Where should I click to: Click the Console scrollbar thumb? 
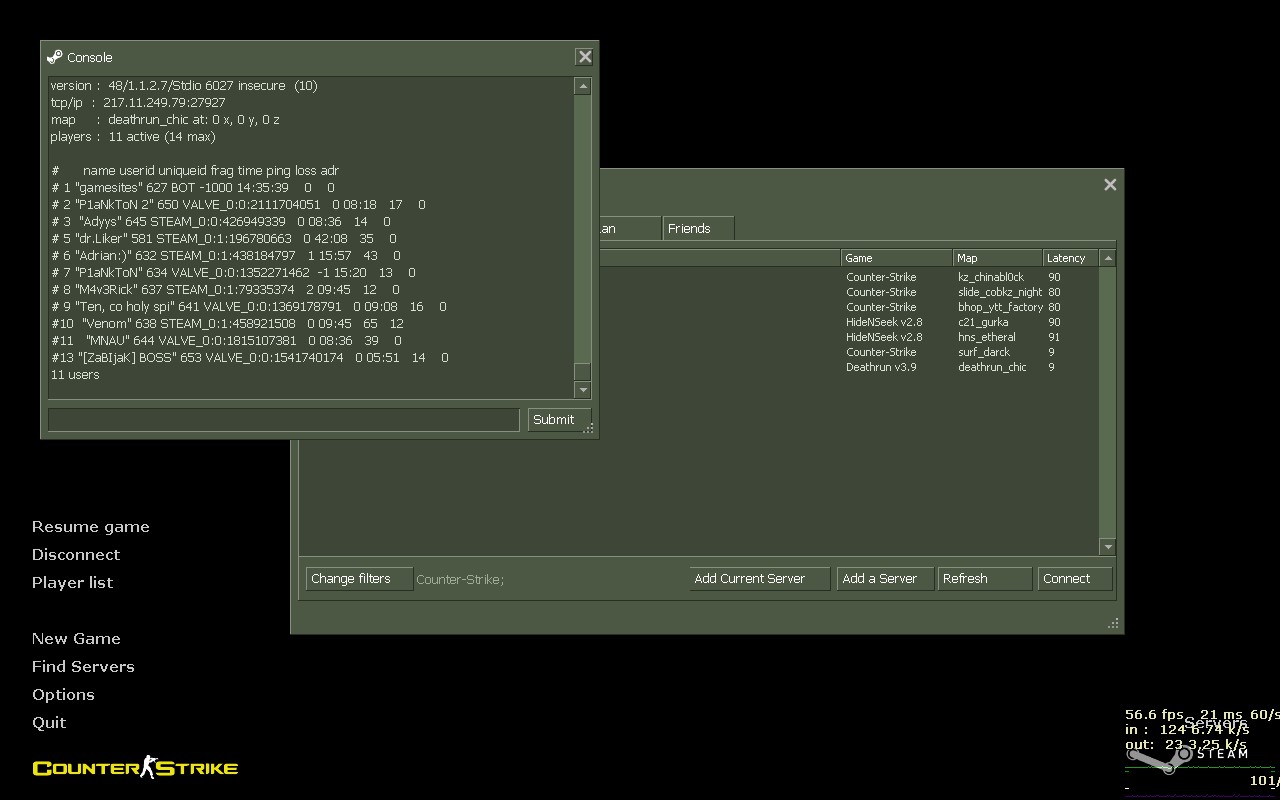point(582,371)
